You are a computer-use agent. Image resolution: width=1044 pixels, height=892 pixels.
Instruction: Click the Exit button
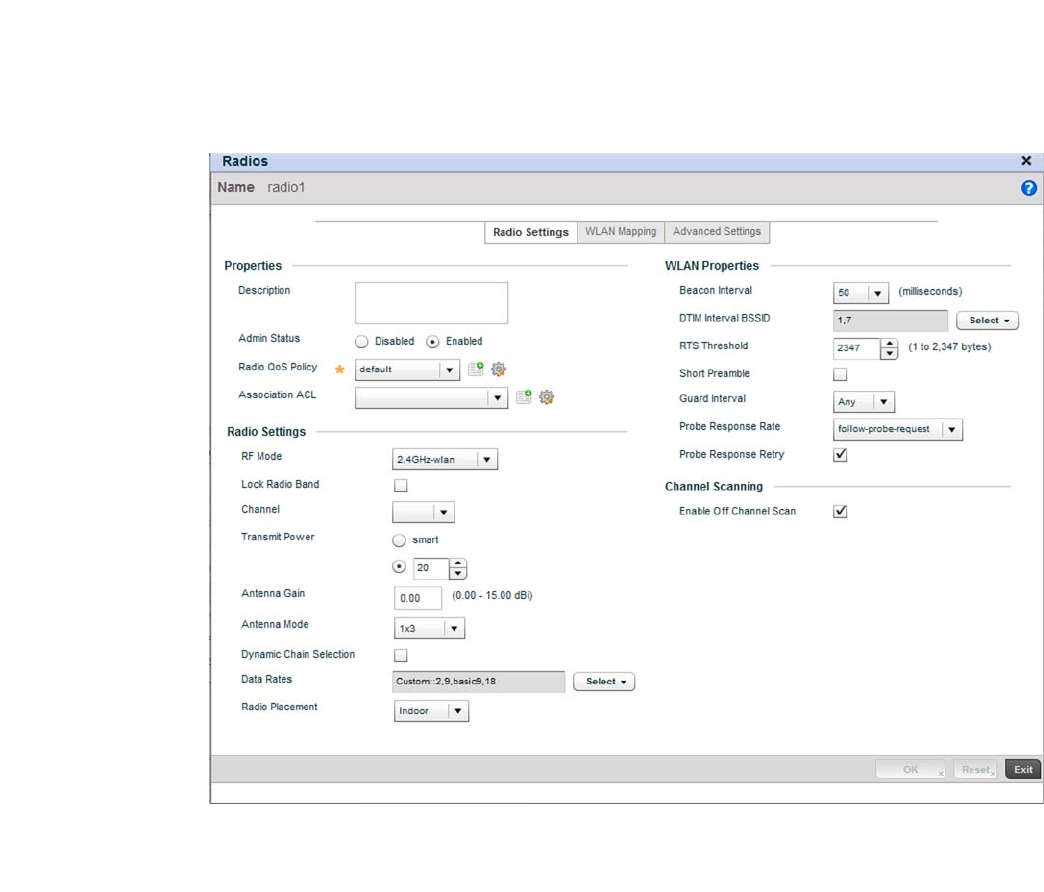click(1023, 770)
